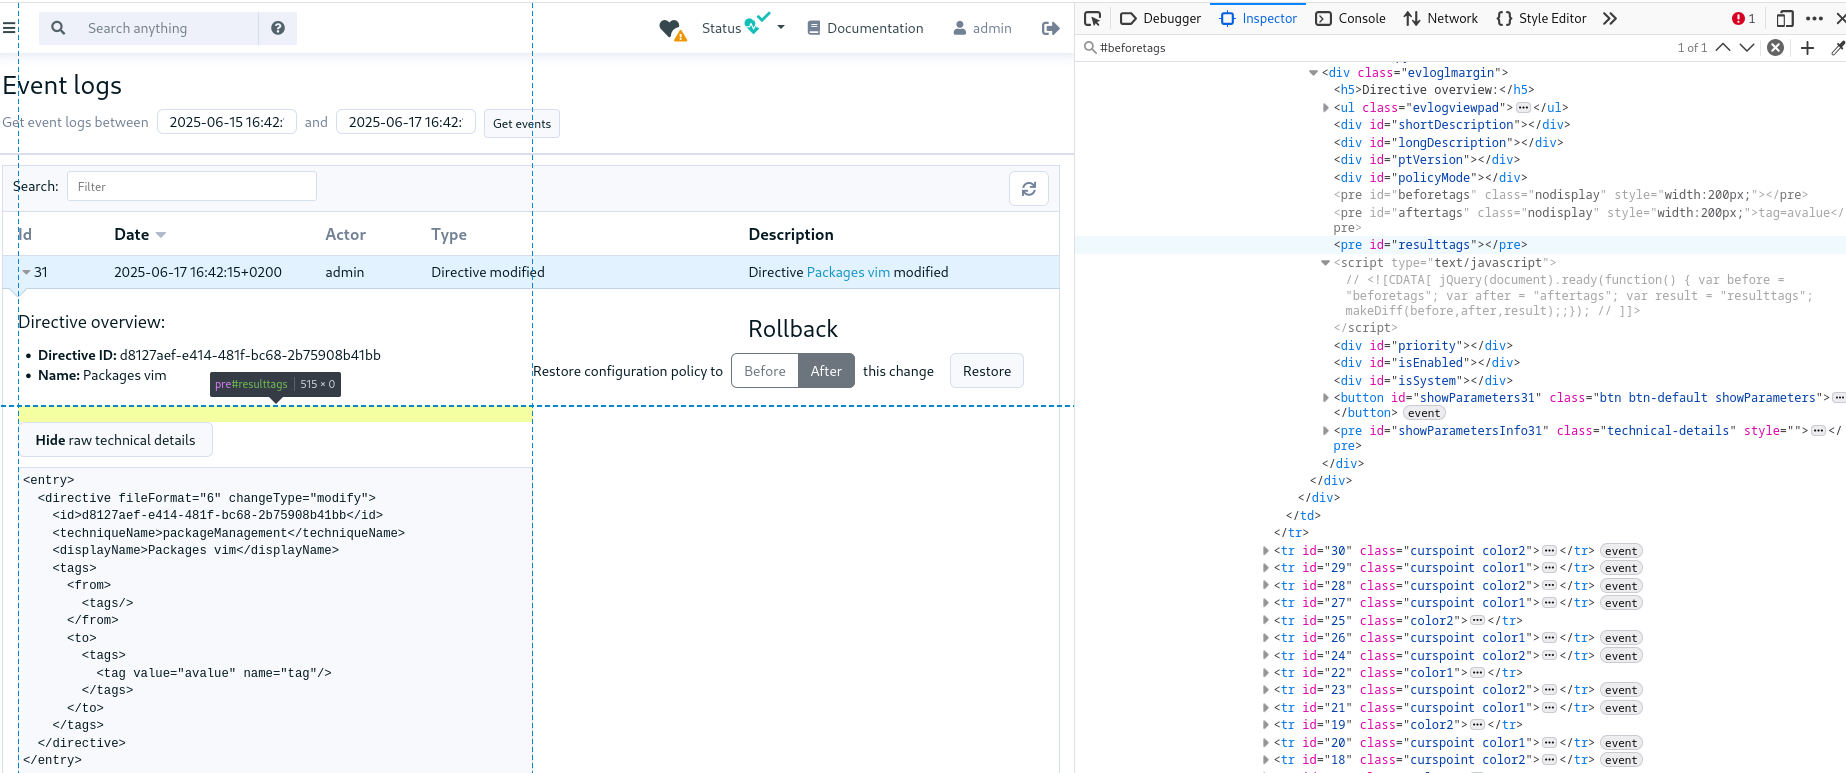Click the Filter search field

pos(192,186)
